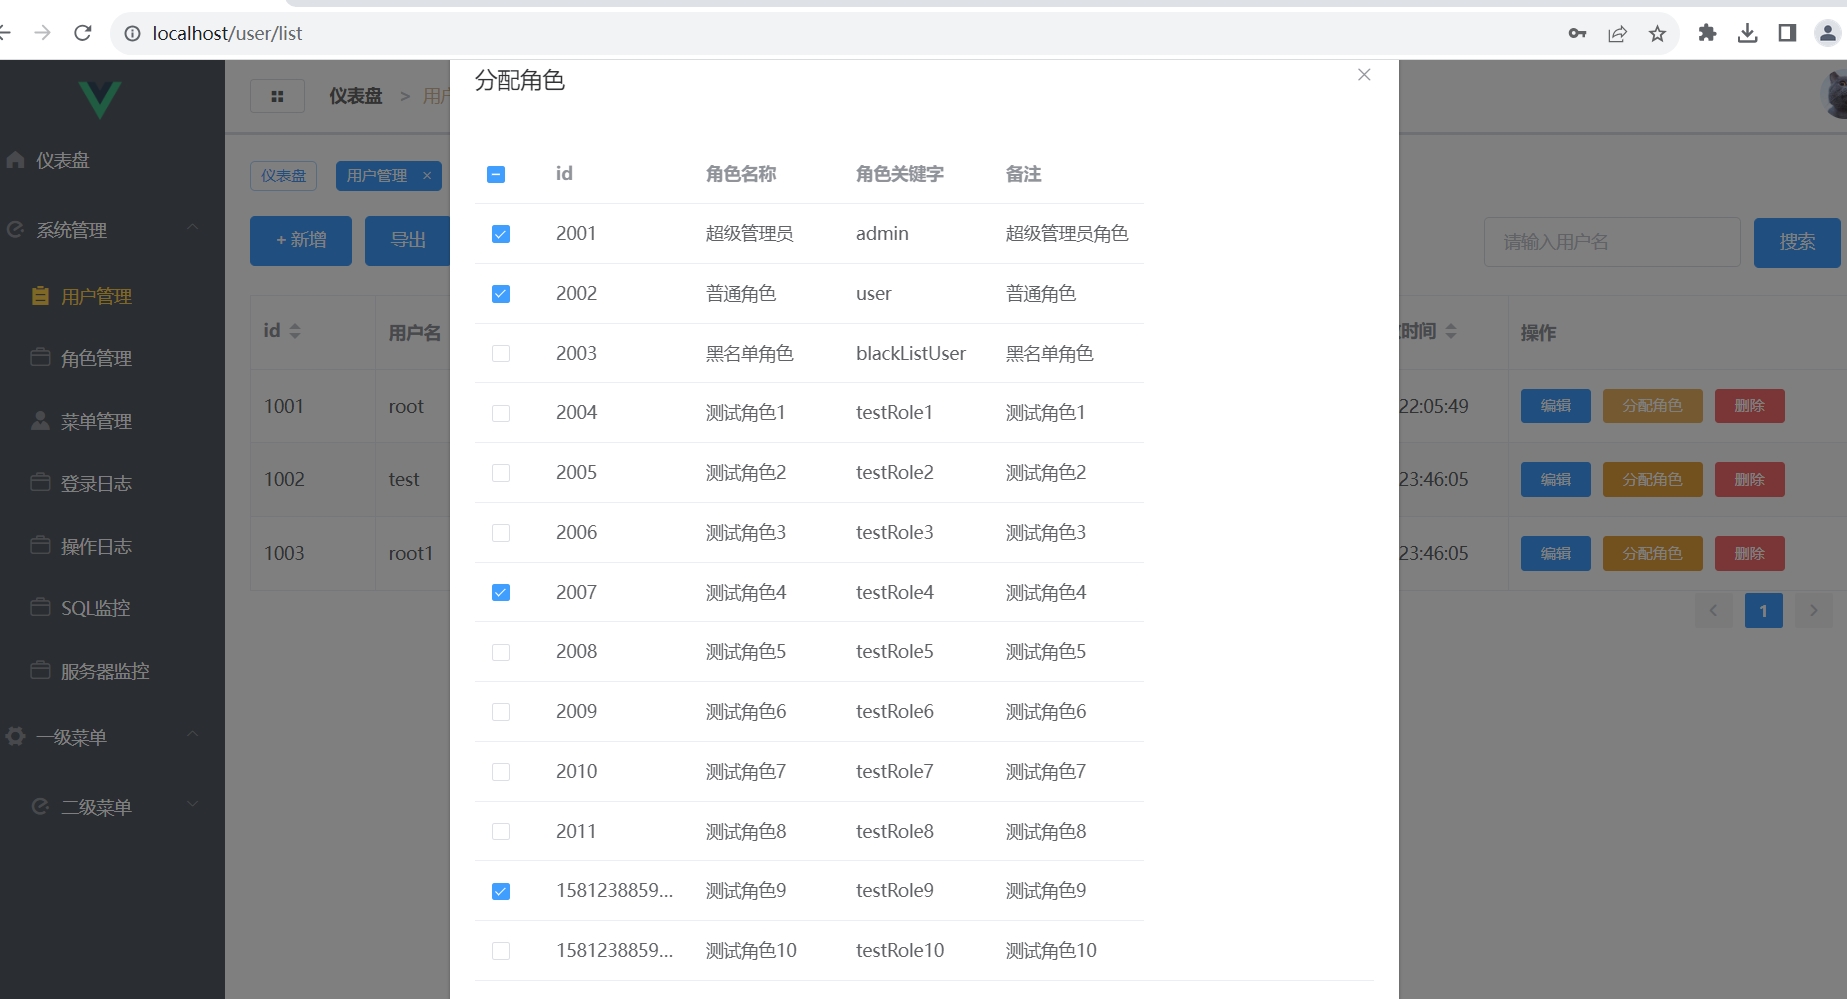Check role 2009 测试角色6
Image resolution: width=1847 pixels, height=999 pixels.
(x=501, y=712)
